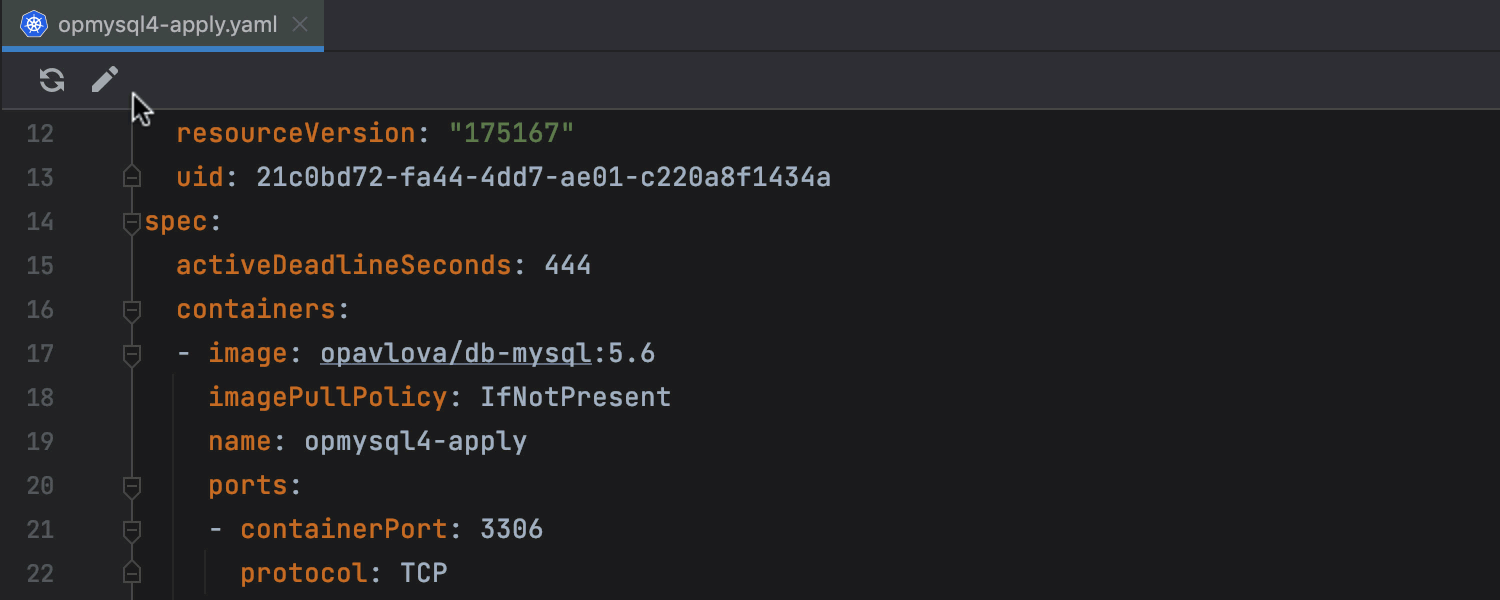Fold the containerPort list item block
The image size is (1500, 600).
[x=131, y=530]
